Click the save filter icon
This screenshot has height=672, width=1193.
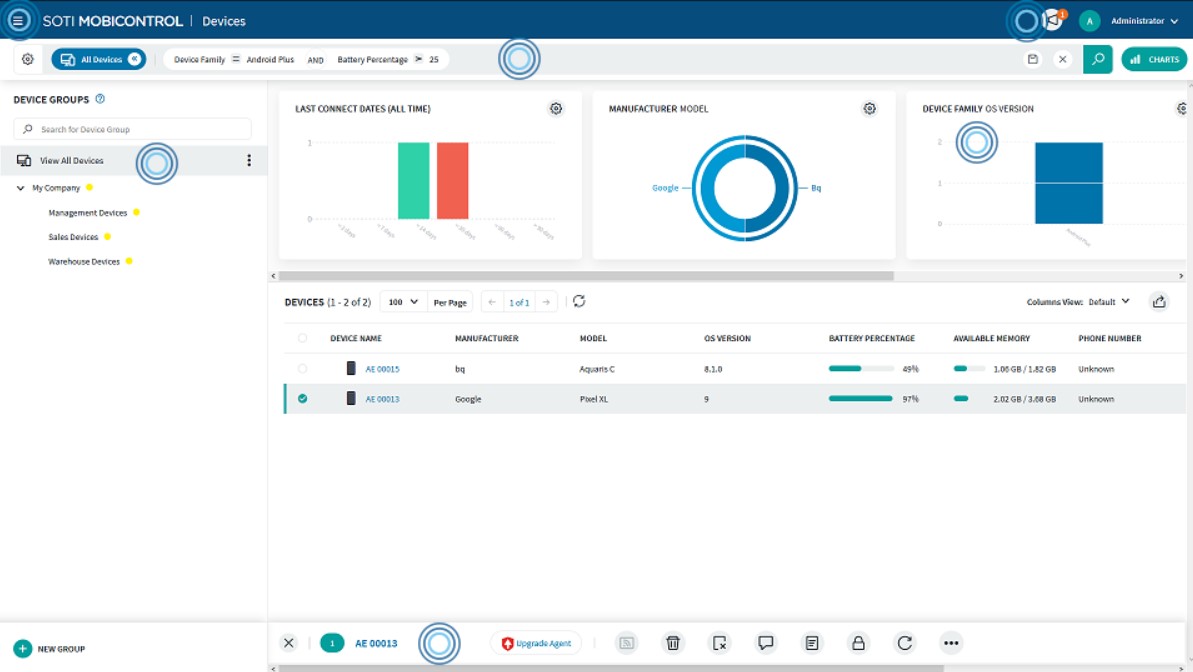coord(1035,59)
